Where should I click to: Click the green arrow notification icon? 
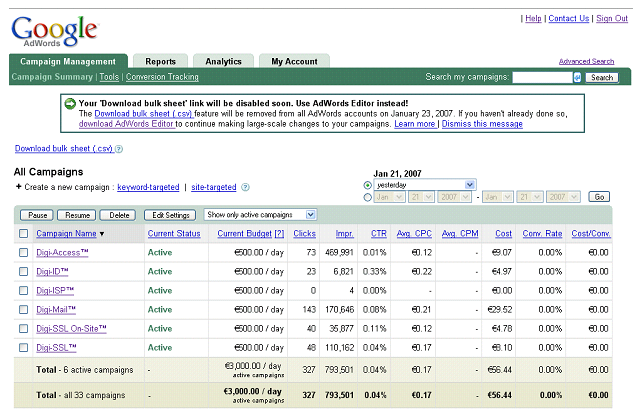[69, 103]
